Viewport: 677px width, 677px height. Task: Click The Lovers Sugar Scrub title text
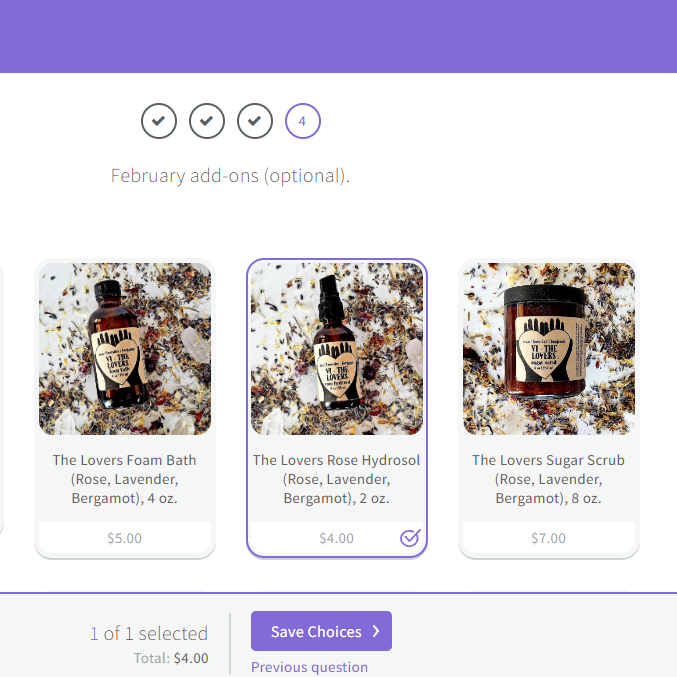[x=549, y=479]
